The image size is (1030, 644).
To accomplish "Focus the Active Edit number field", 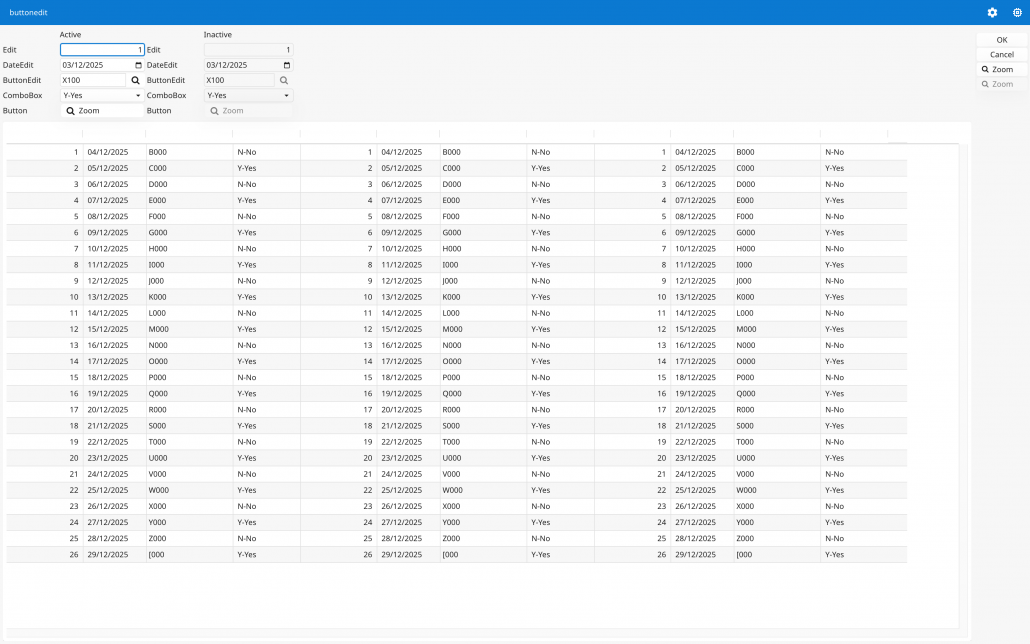I will click(102, 50).
